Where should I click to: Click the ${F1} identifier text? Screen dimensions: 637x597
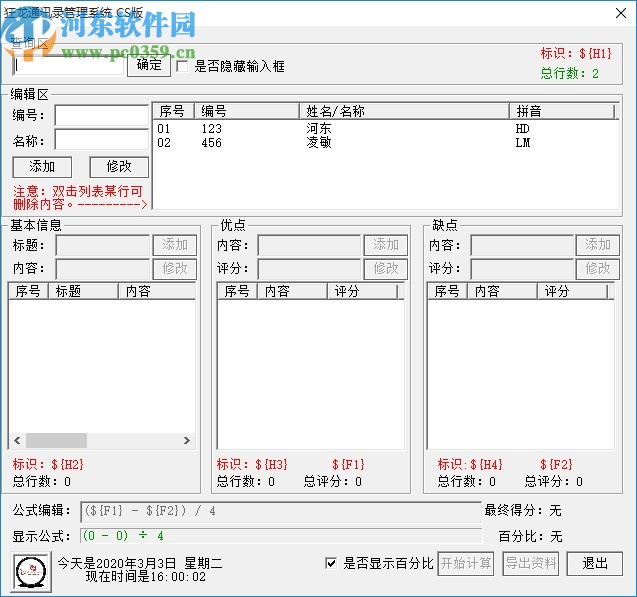tap(348, 464)
